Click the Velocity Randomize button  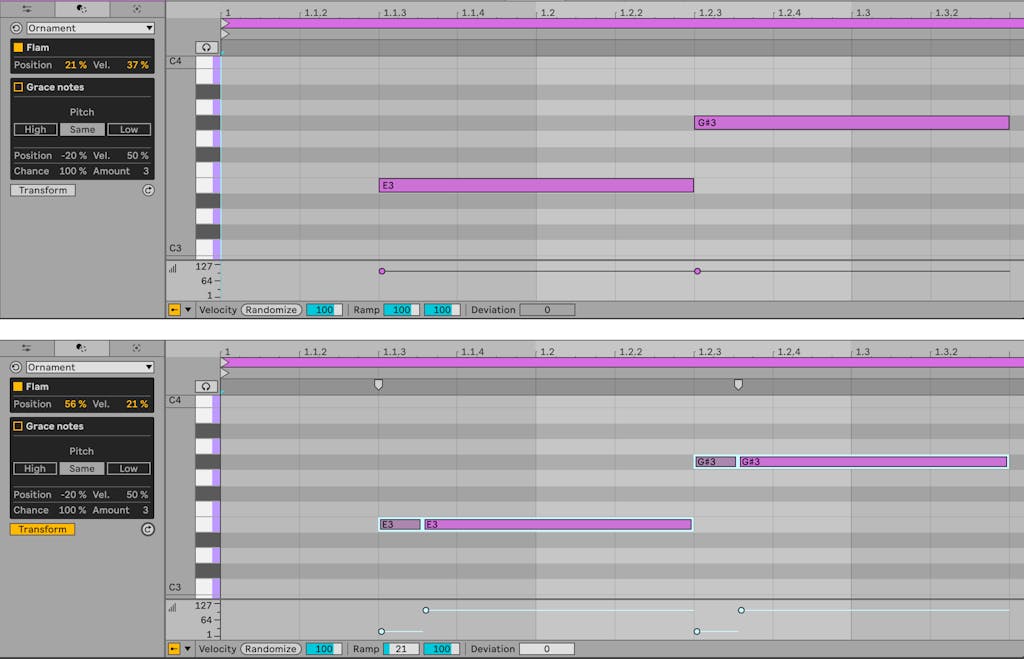(x=269, y=310)
